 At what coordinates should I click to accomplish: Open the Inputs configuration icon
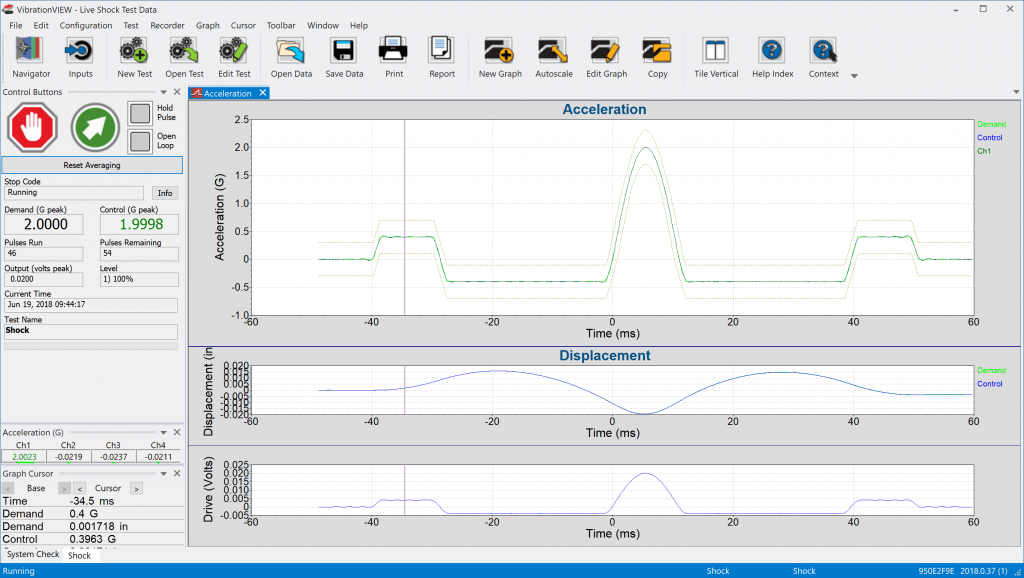coord(79,50)
